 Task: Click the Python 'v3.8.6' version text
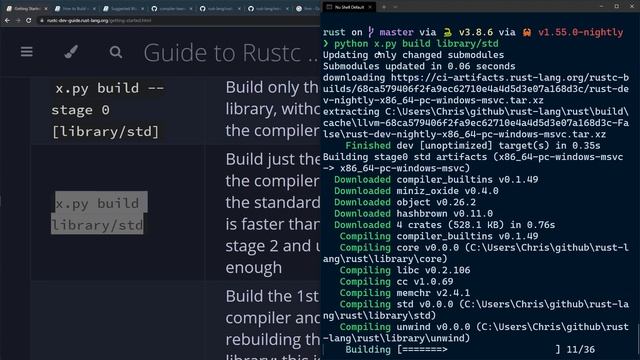476,32
